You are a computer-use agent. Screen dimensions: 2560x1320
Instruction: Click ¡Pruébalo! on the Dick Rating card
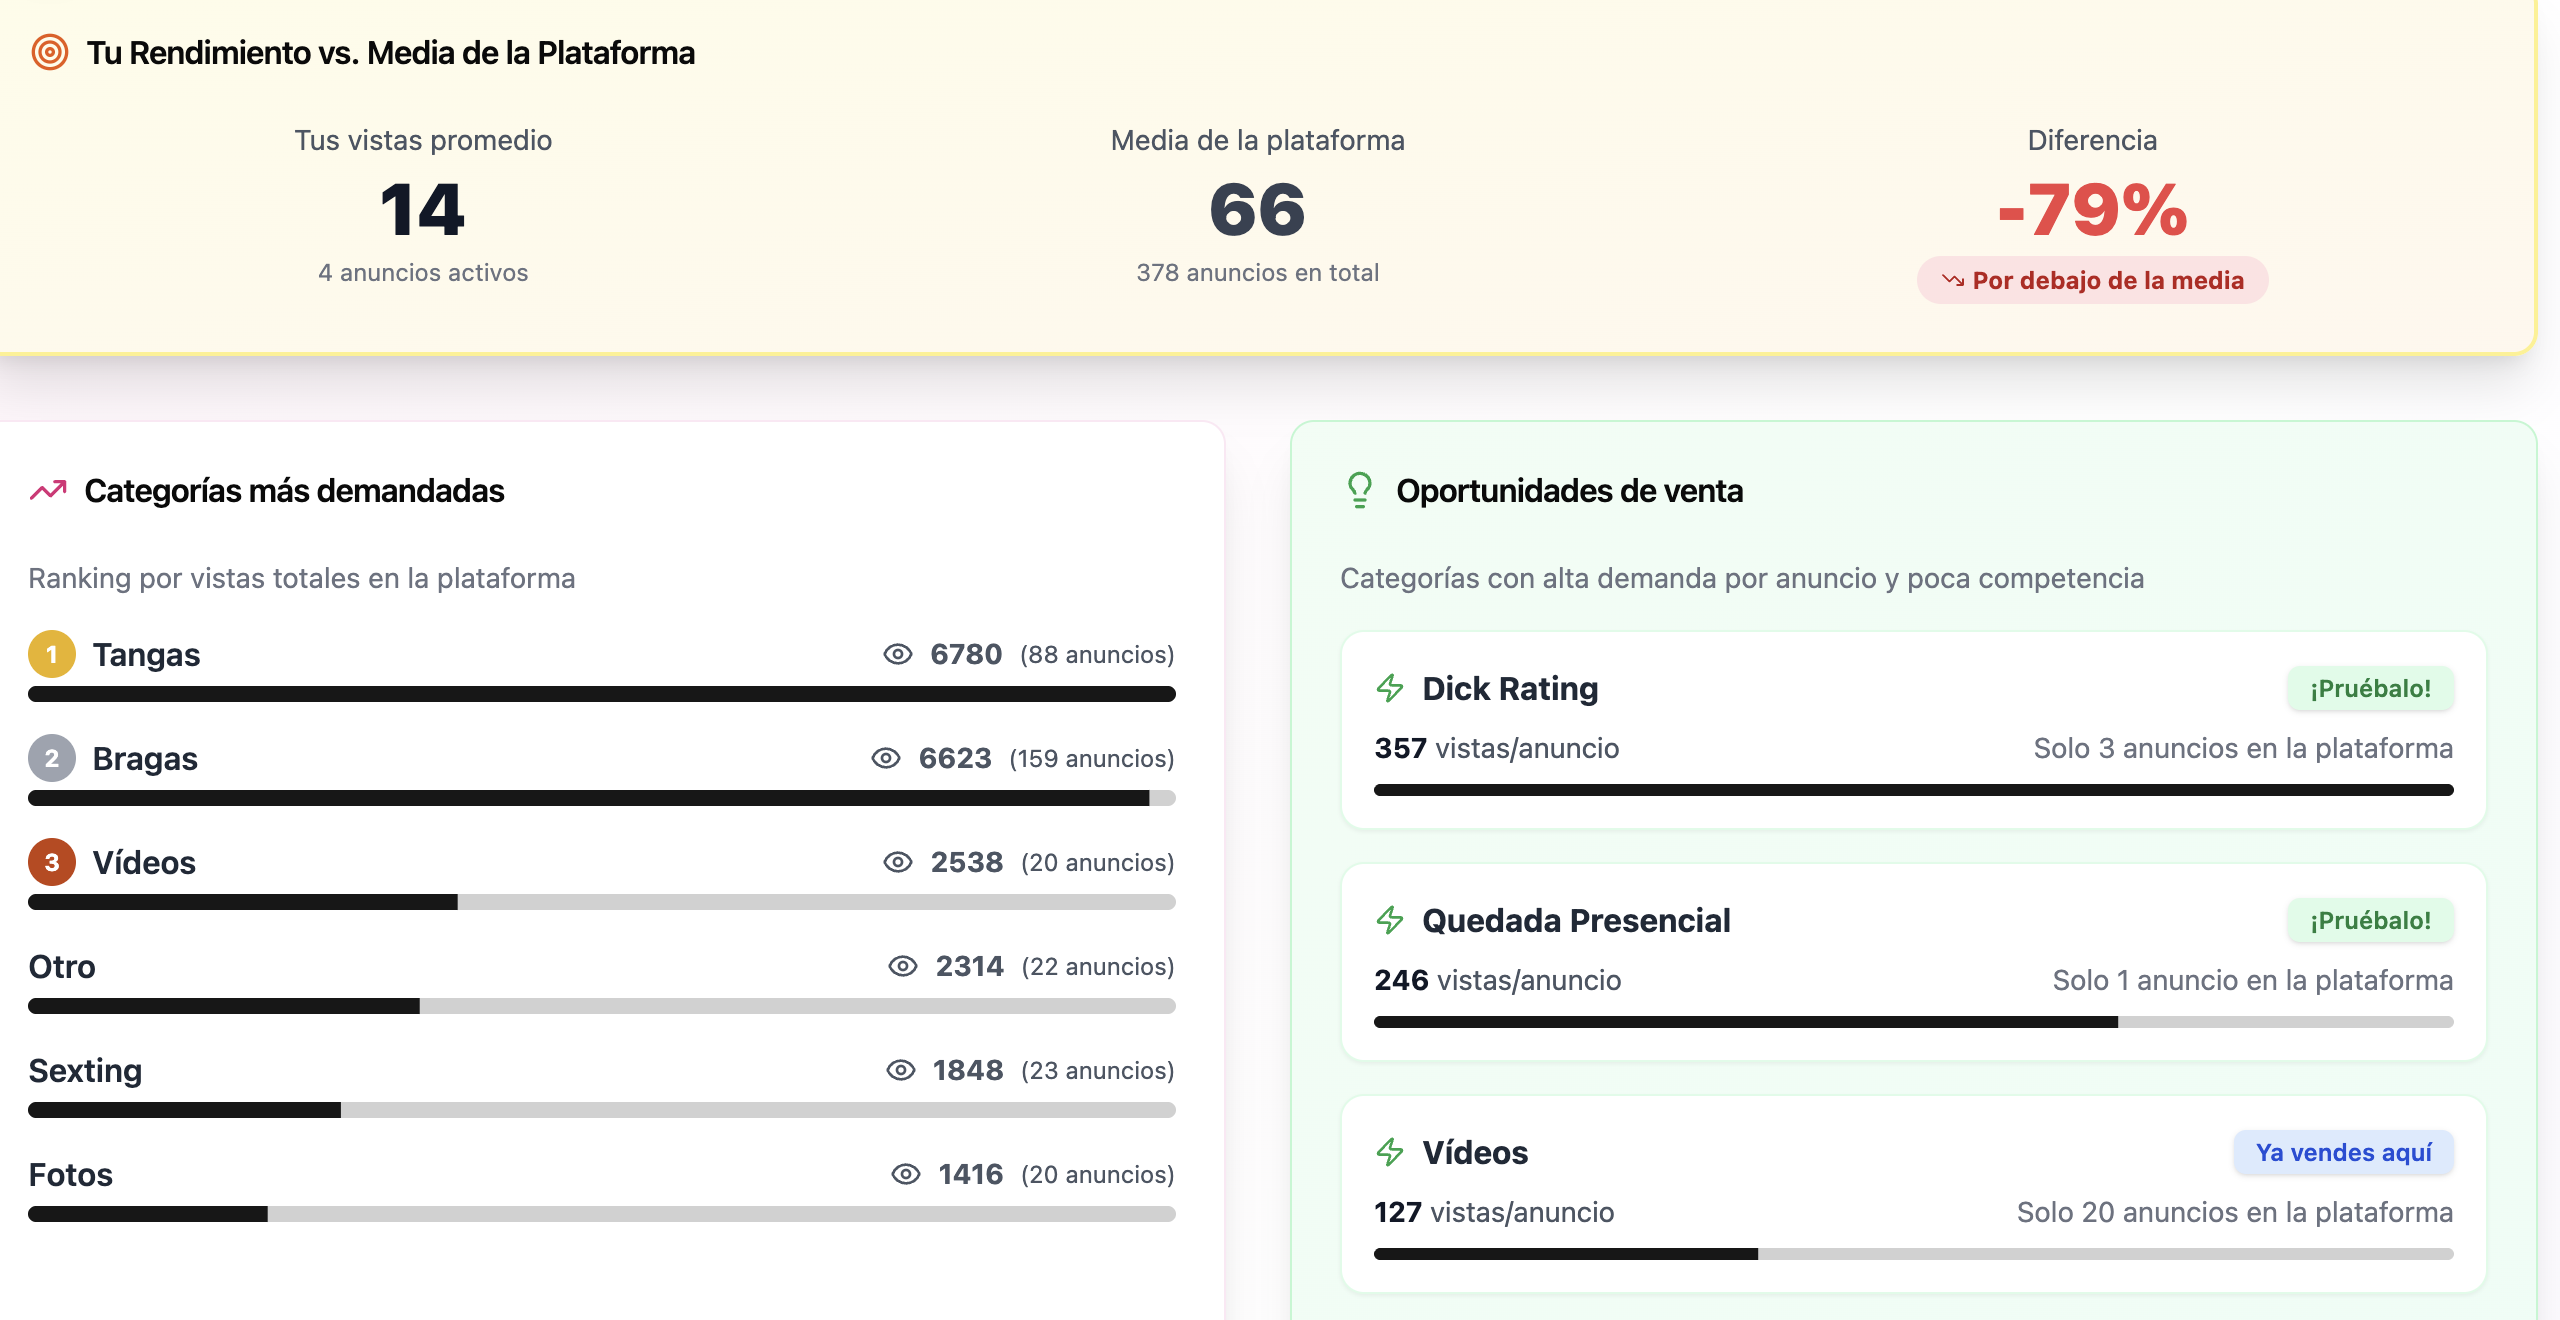pyautogui.click(x=2370, y=688)
